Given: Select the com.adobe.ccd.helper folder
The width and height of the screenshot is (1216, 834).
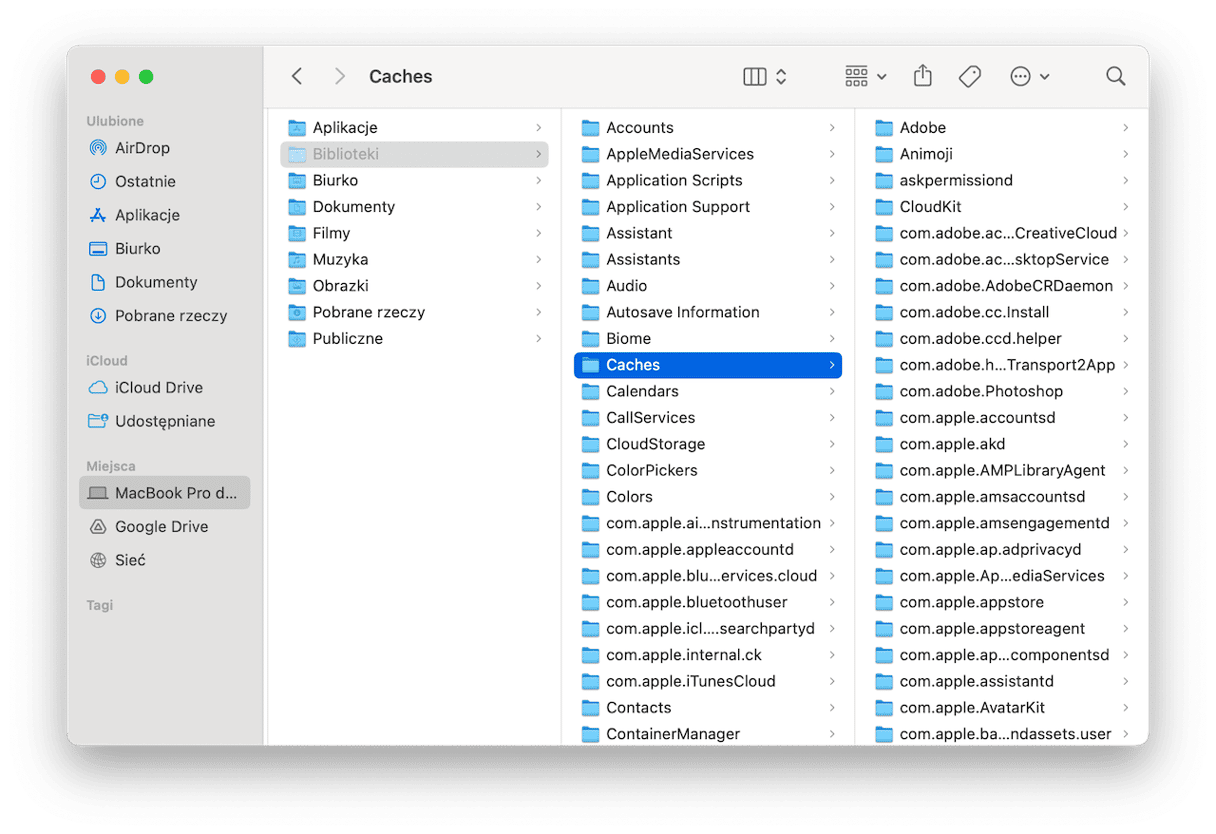Looking at the screenshot, I should pos(1001,338).
